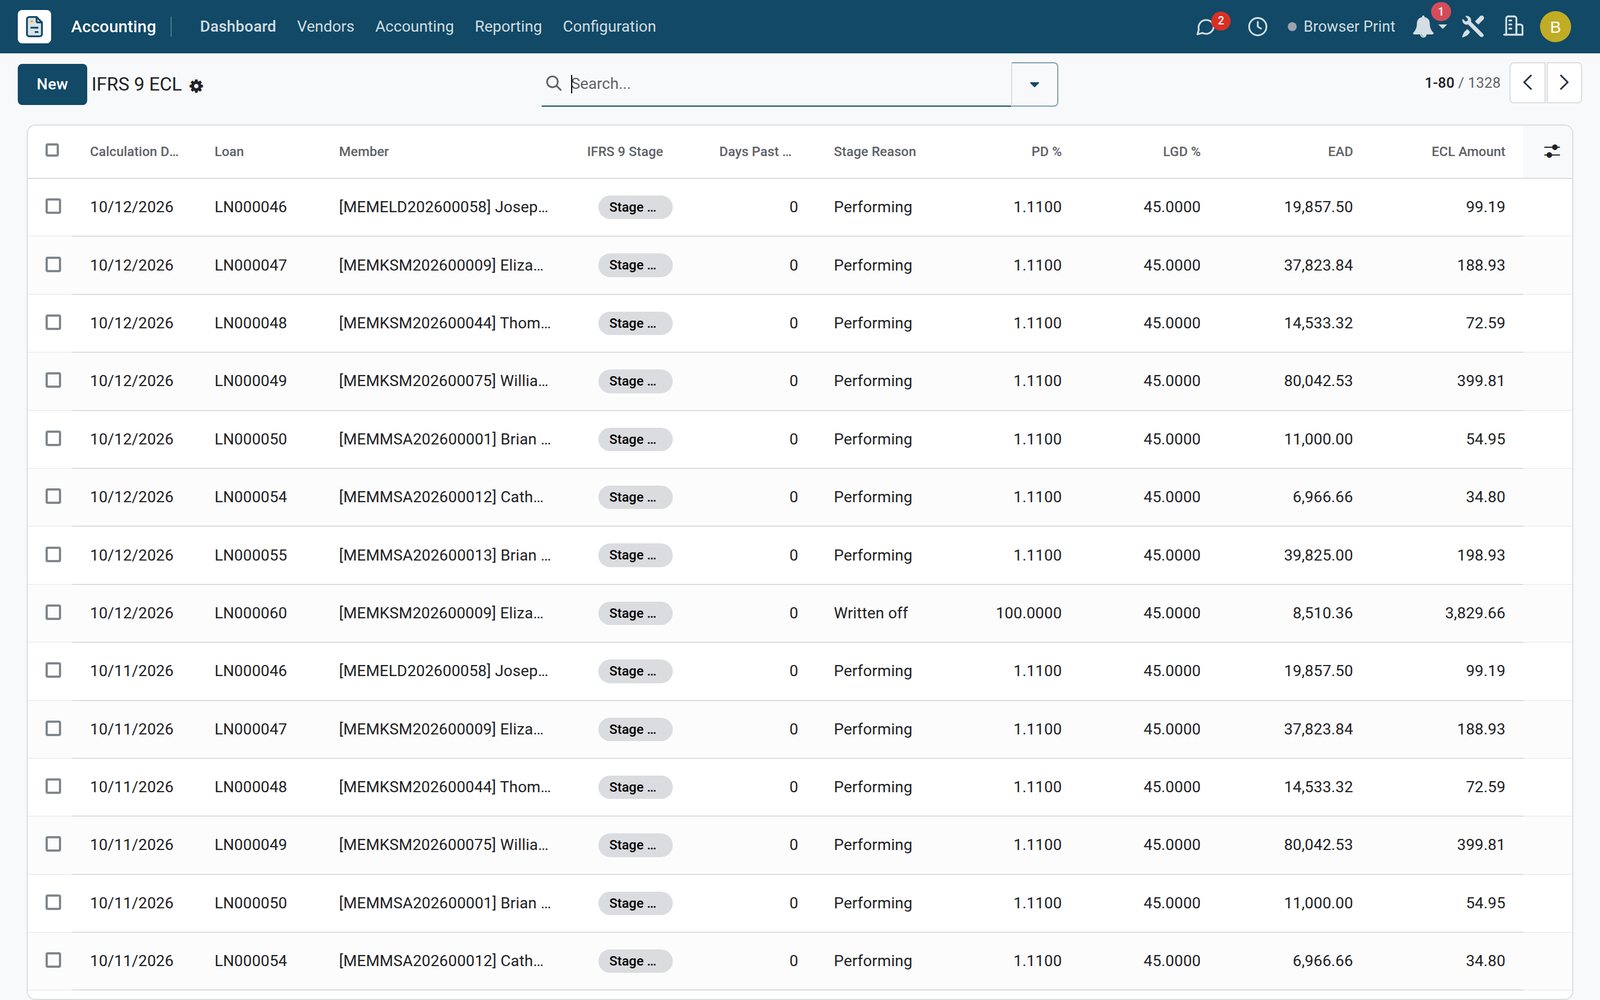Click Stage badge in 10/12/2026 LN000047 row
Screen dimensions: 1600x1000
point(634,265)
